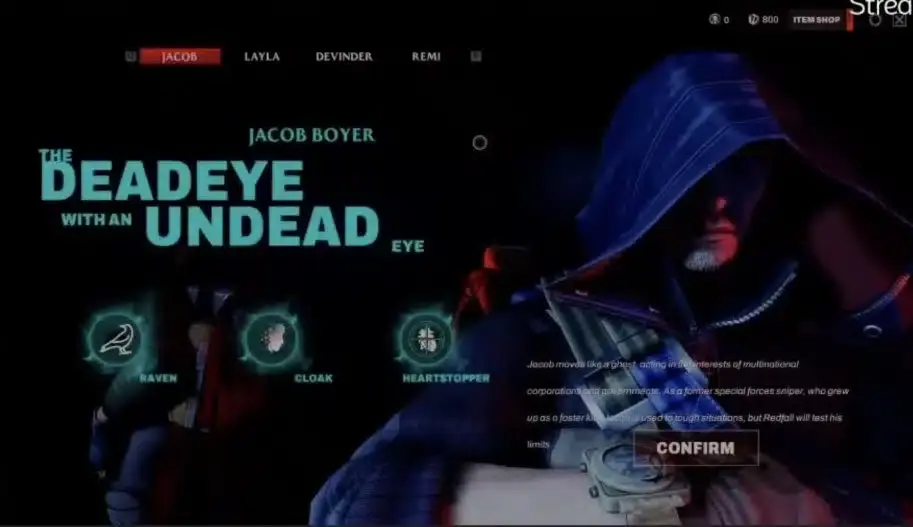Switch to the LAYLA character tab
This screenshot has height=527, width=913.
coord(262,56)
